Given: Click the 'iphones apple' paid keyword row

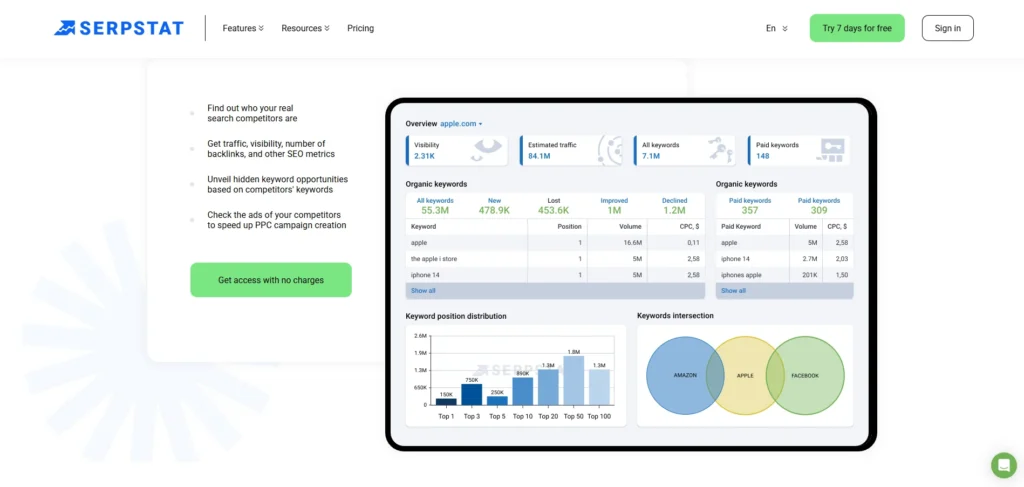Looking at the screenshot, I should pyautogui.click(x=784, y=275).
